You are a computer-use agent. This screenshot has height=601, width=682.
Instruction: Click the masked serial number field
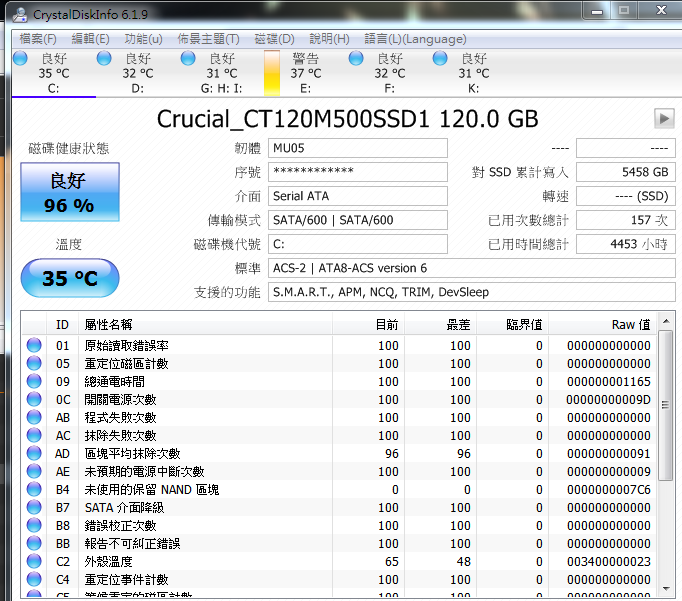[x=358, y=172]
